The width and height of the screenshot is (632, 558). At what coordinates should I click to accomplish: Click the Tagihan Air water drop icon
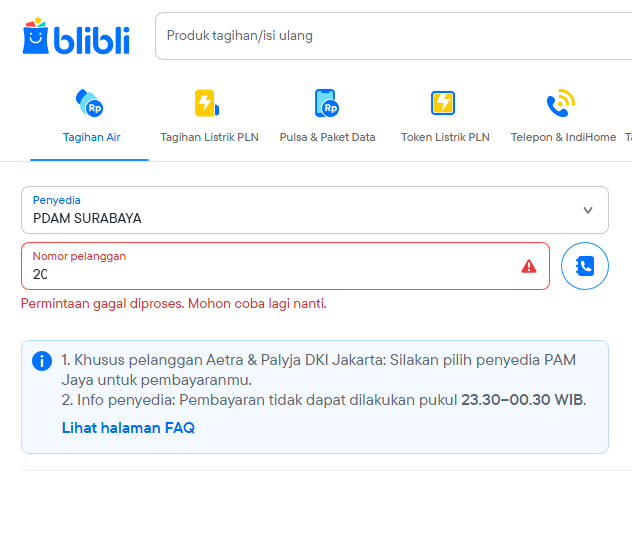tap(89, 103)
